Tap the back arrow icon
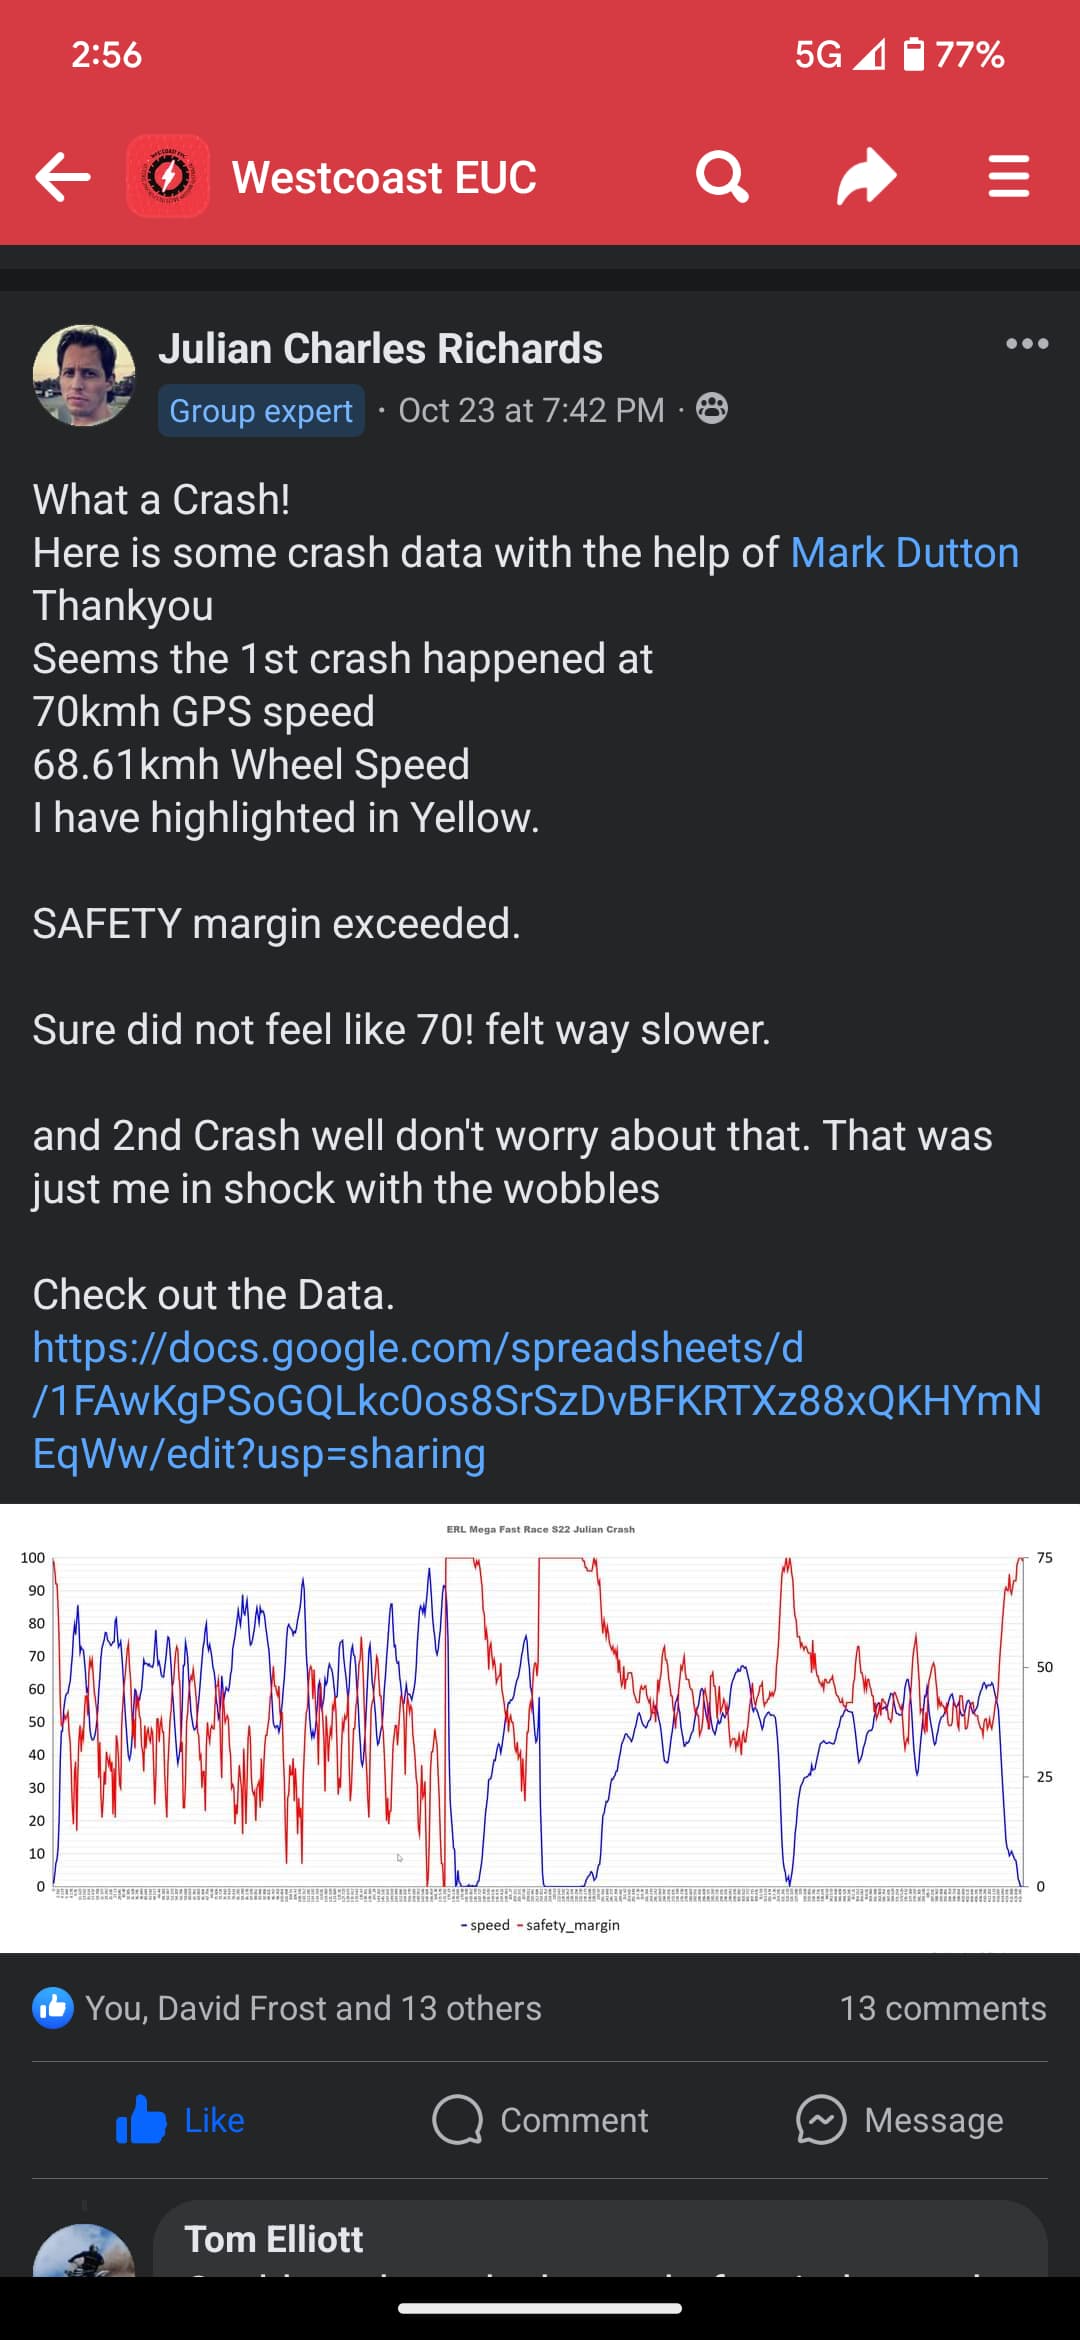The height and width of the screenshot is (2340, 1080). (63, 177)
